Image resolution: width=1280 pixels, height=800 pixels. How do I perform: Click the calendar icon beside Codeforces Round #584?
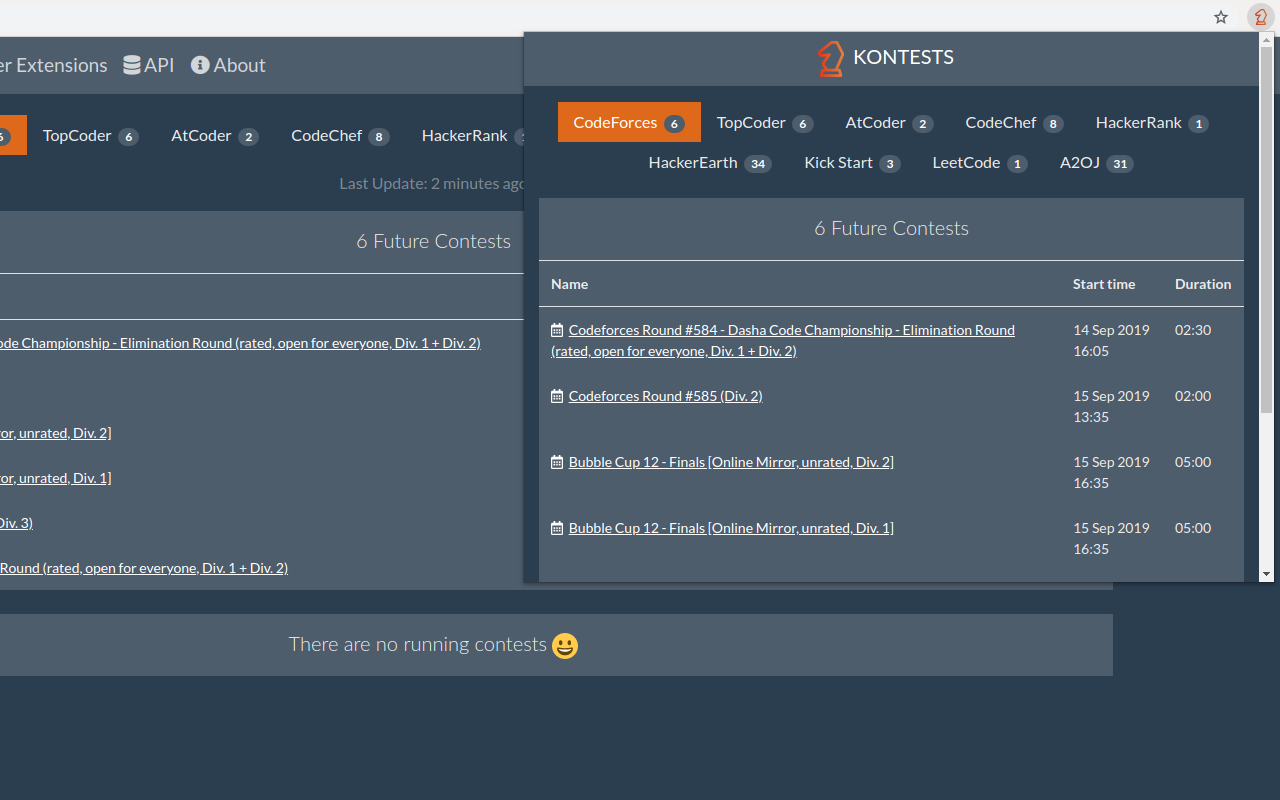tap(557, 330)
